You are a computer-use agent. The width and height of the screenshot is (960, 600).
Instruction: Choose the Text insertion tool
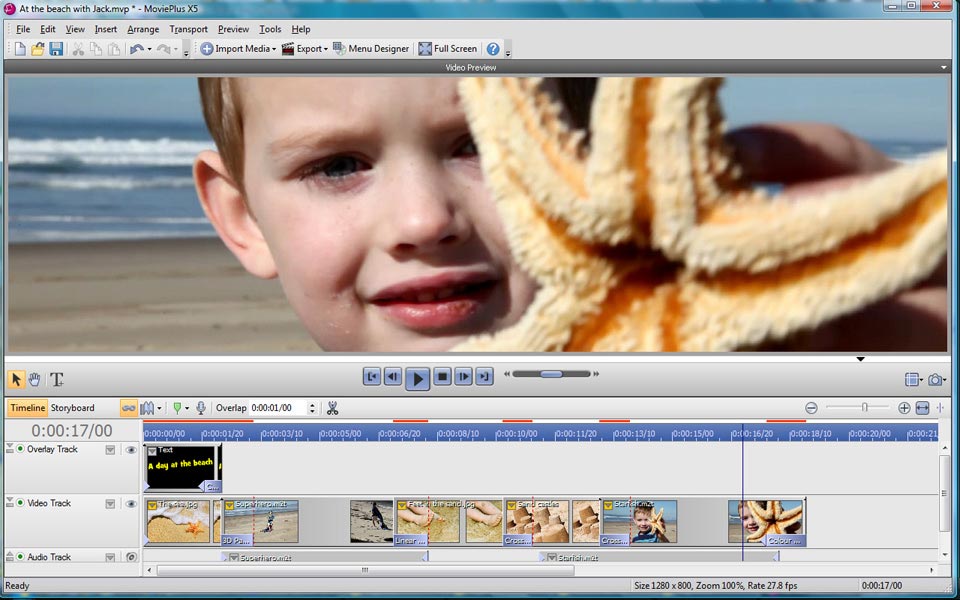point(57,379)
